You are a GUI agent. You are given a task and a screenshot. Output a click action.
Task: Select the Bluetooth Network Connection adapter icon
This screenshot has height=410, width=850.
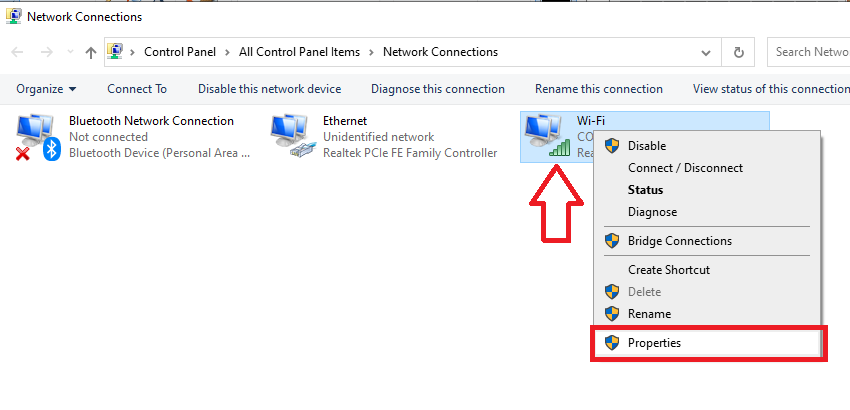(37, 137)
